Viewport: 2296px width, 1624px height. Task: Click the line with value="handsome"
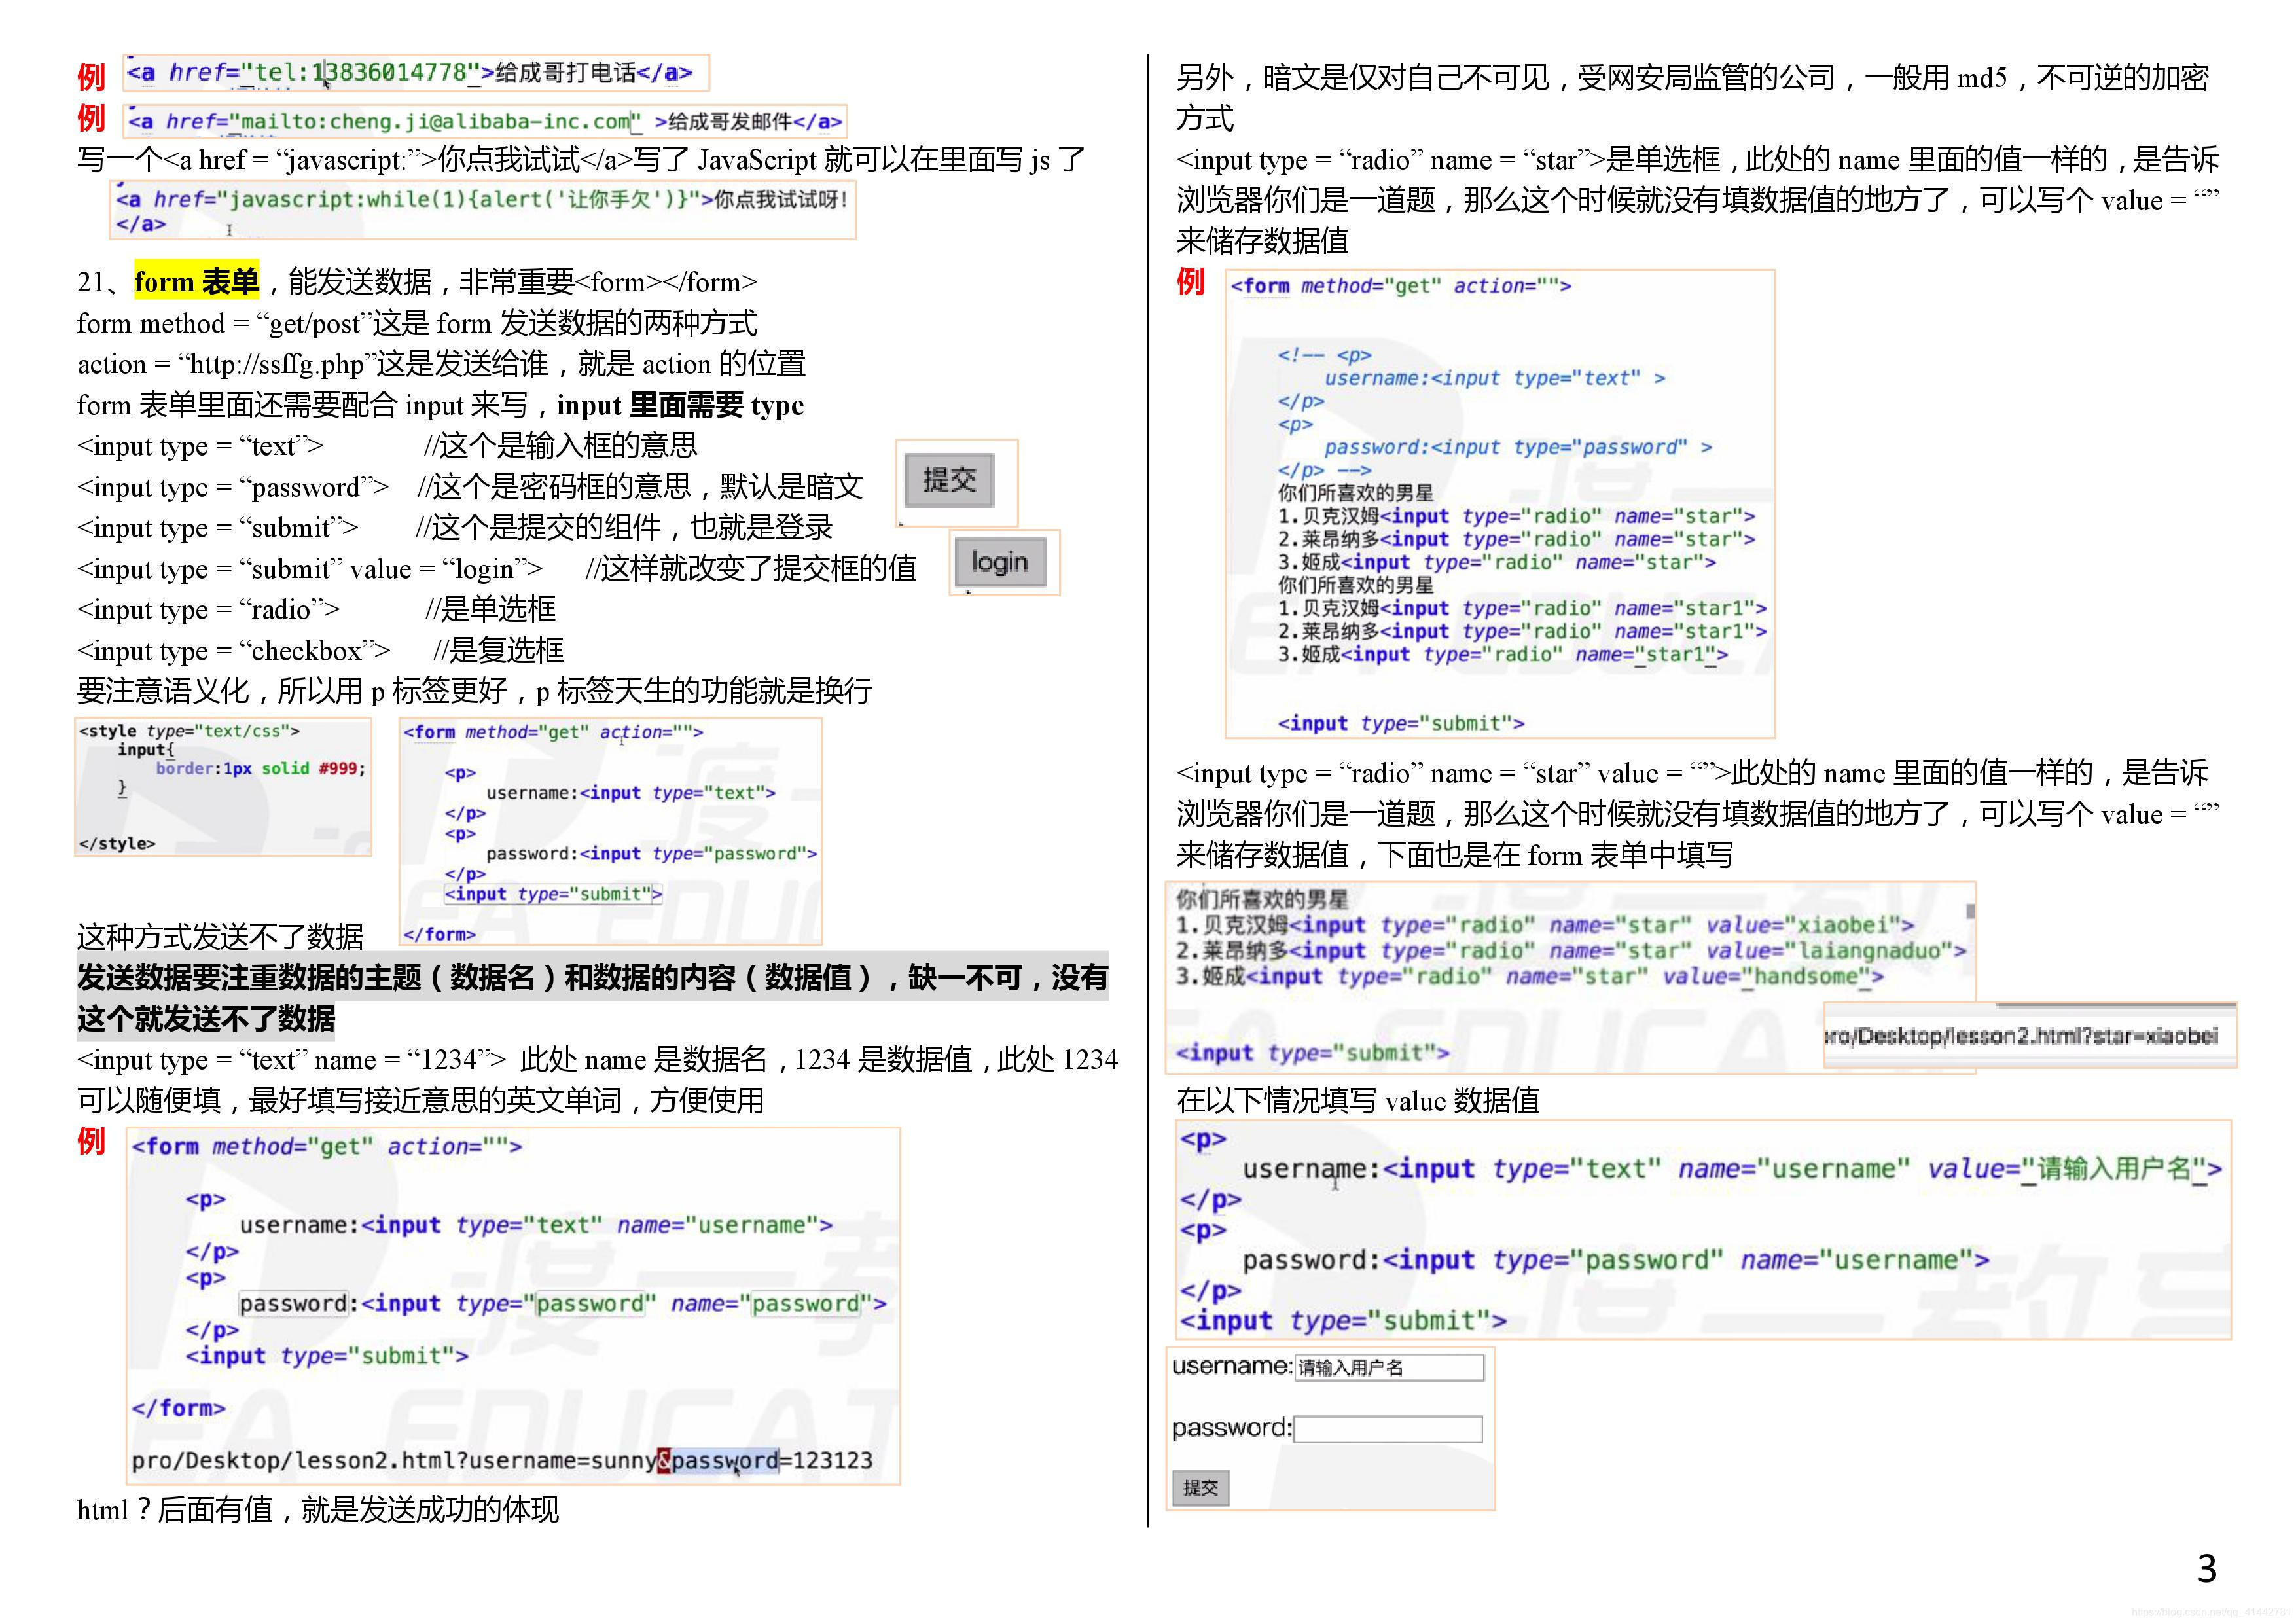[x=1530, y=976]
